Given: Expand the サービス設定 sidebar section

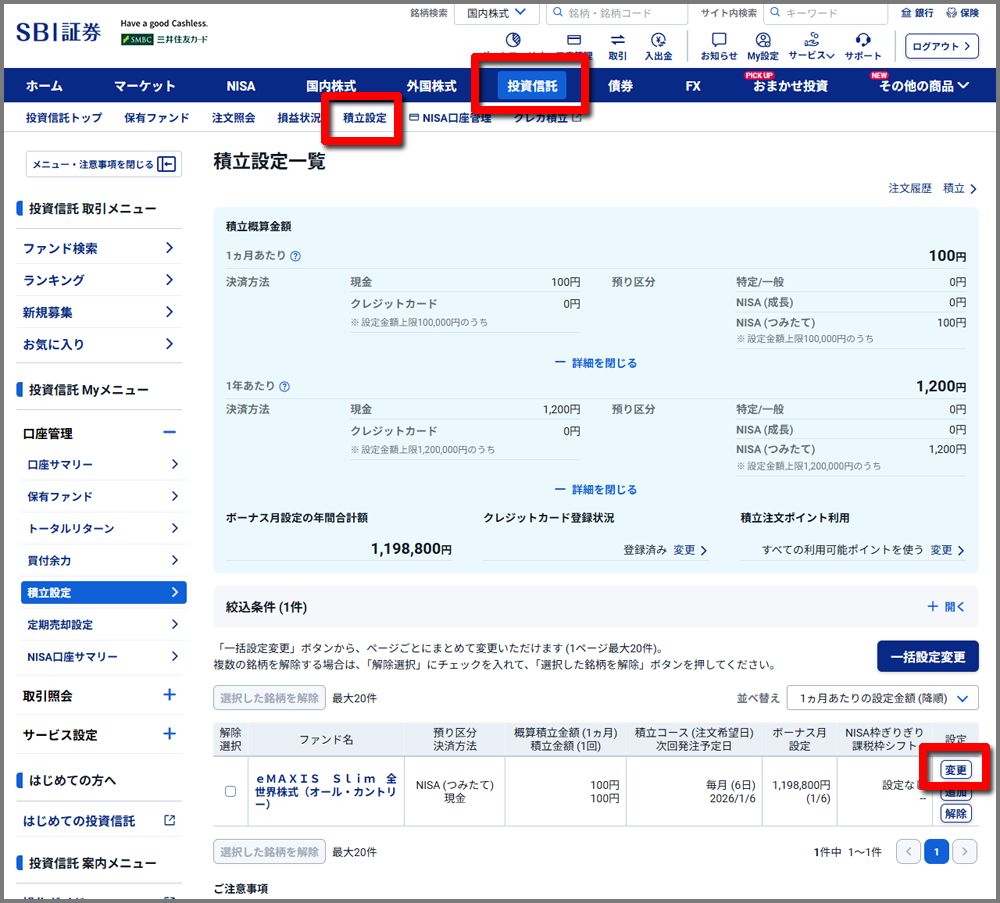Looking at the screenshot, I should click(x=169, y=734).
